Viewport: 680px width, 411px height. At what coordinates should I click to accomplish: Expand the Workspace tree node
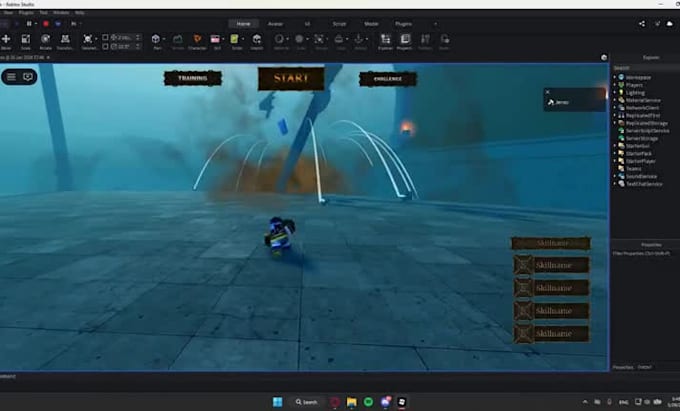[615, 77]
